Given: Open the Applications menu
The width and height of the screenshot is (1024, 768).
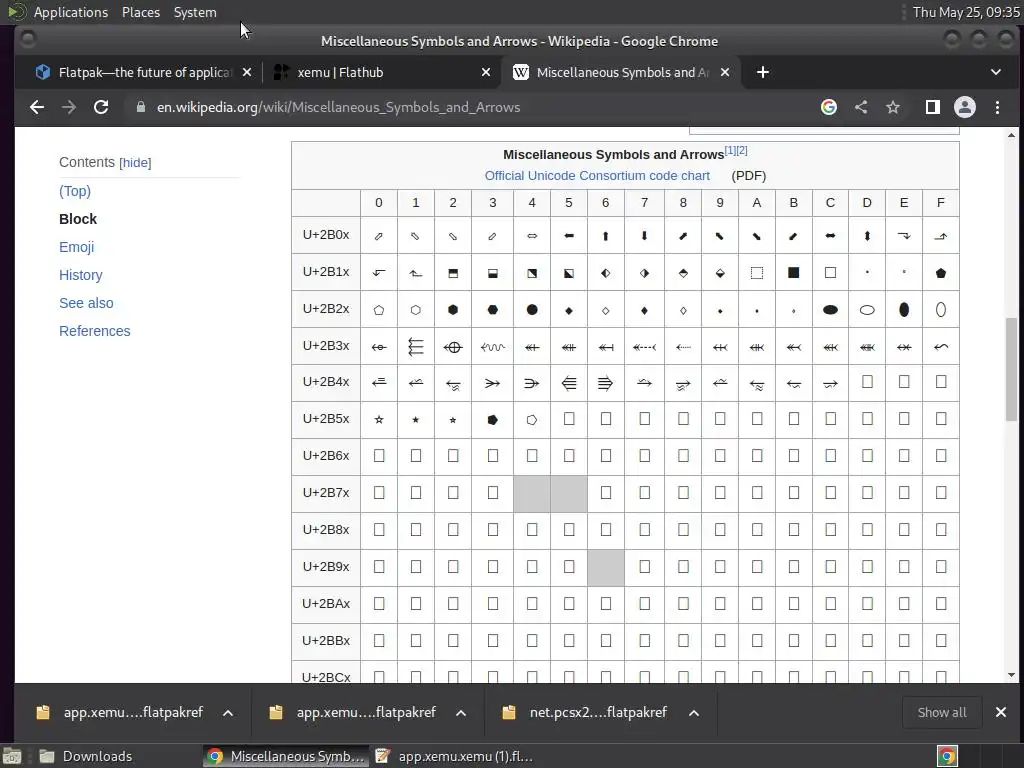Looking at the screenshot, I should coord(71,12).
